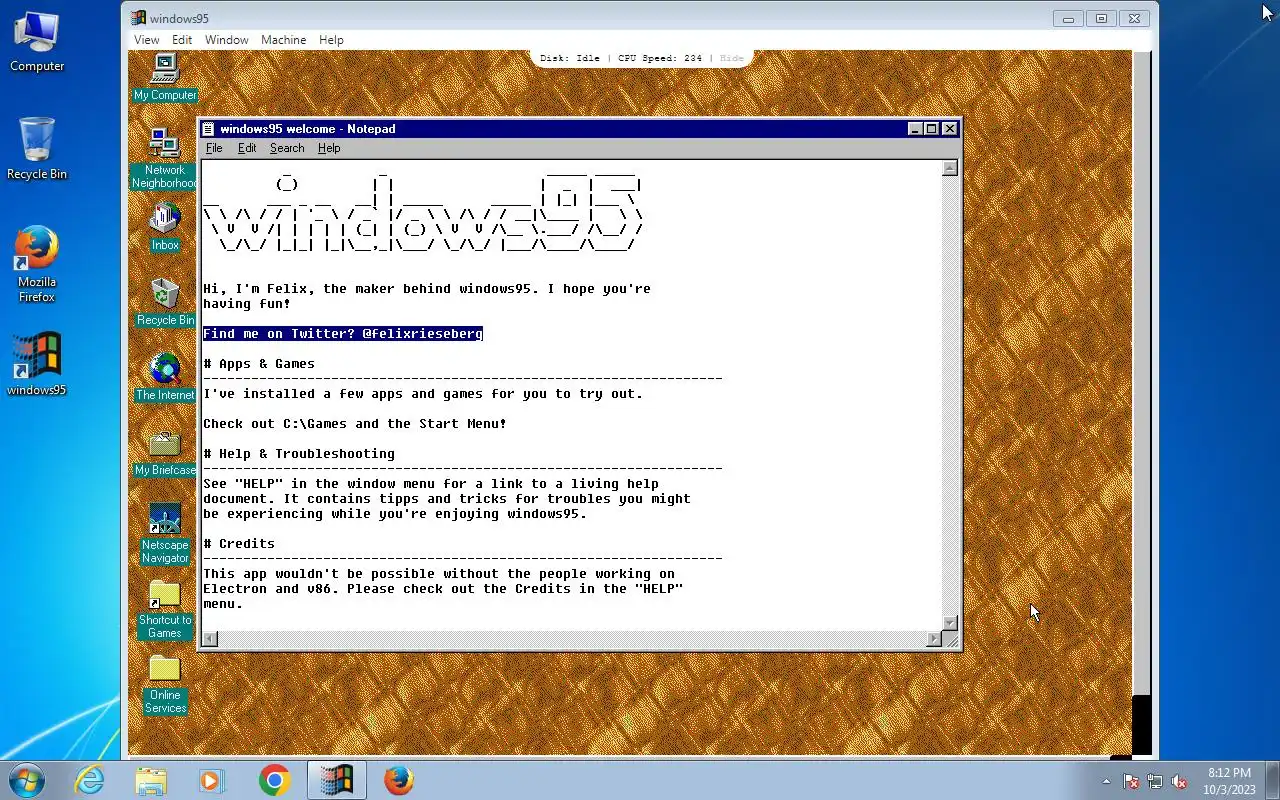
Task: Close the Notepad window
Action: tap(950, 128)
